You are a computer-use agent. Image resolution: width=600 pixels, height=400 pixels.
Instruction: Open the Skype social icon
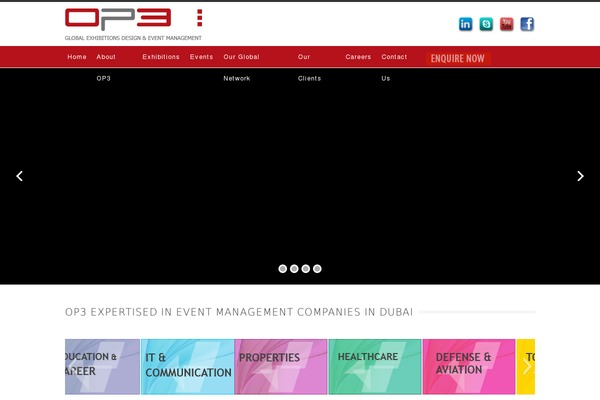pyautogui.click(x=486, y=24)
